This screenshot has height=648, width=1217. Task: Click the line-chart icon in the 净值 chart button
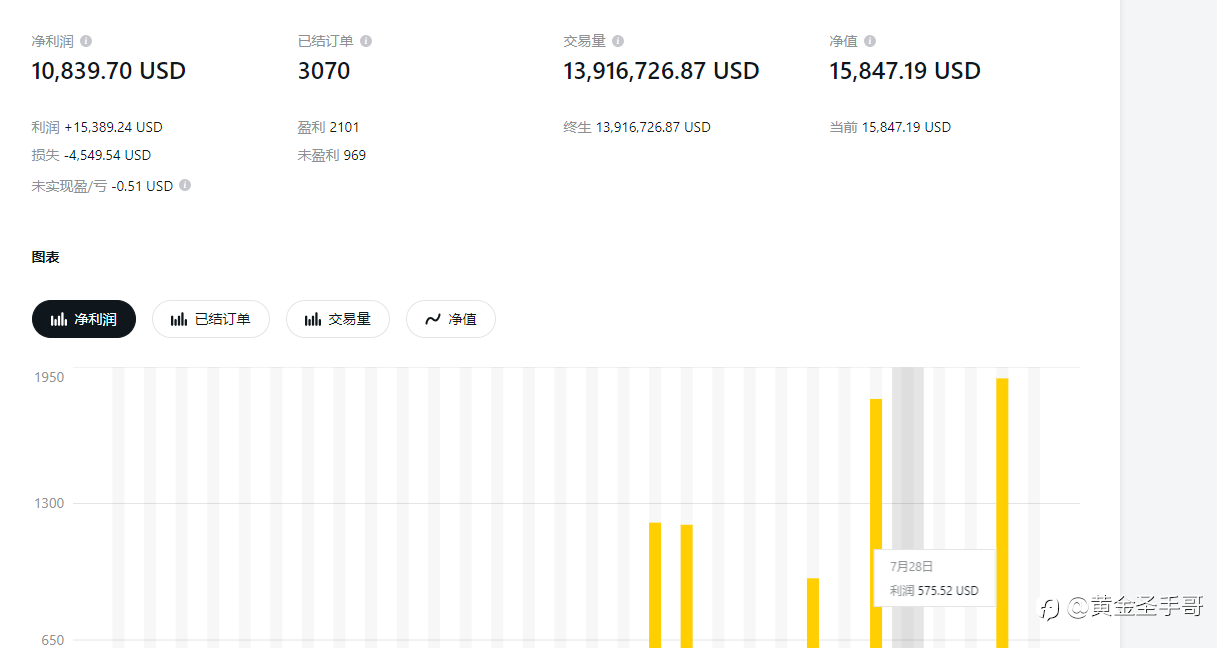433,319
